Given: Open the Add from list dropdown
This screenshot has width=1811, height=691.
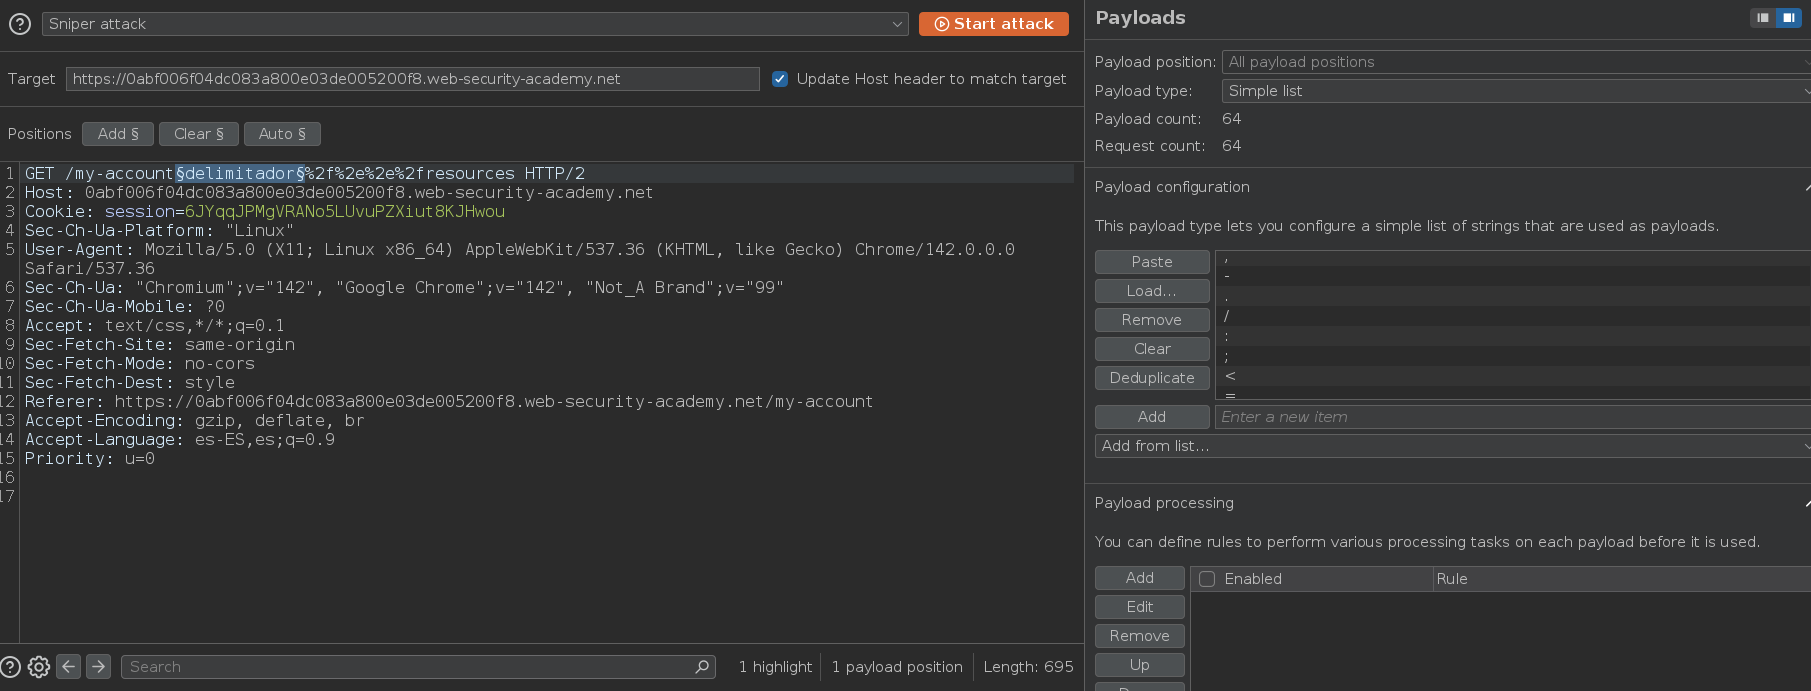Looking at the screenshot, I should (x=1452, y=446).
